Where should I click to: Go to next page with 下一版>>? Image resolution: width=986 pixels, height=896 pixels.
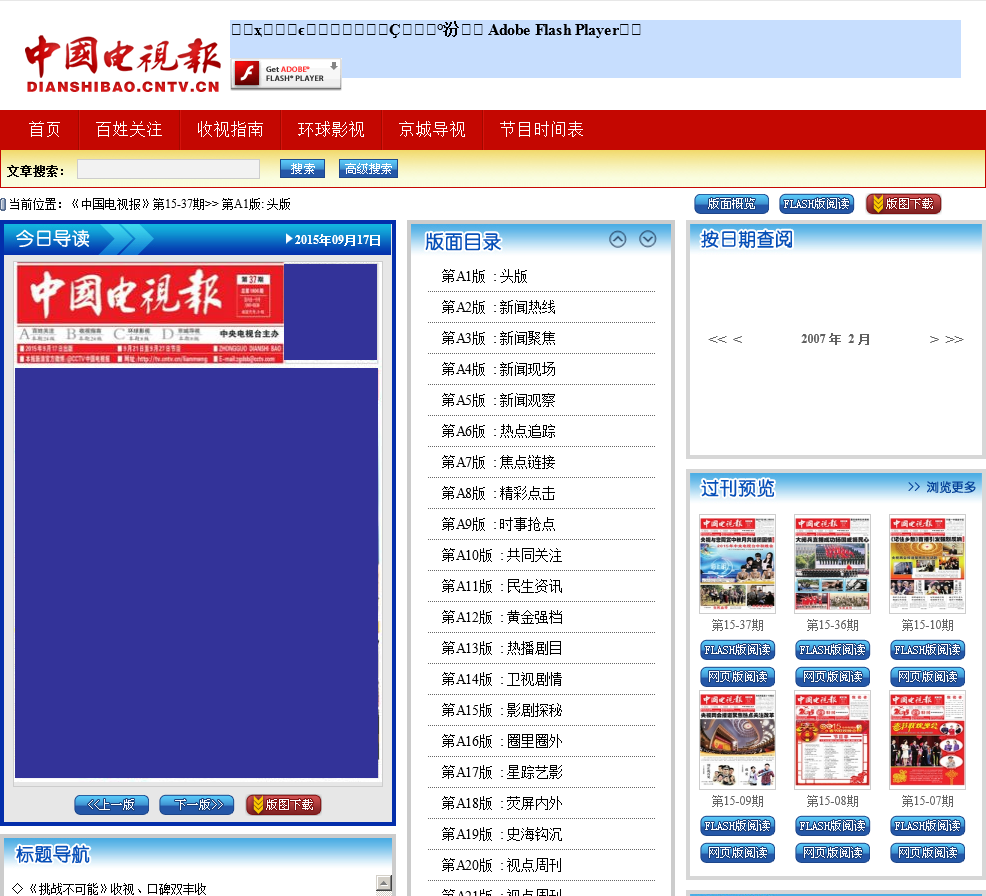click(196, 805)
